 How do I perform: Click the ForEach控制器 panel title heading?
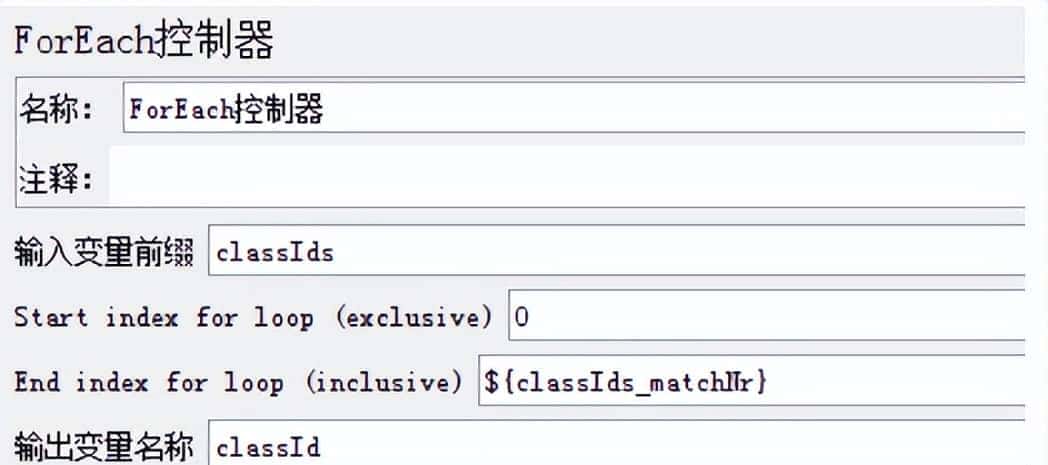144,42
